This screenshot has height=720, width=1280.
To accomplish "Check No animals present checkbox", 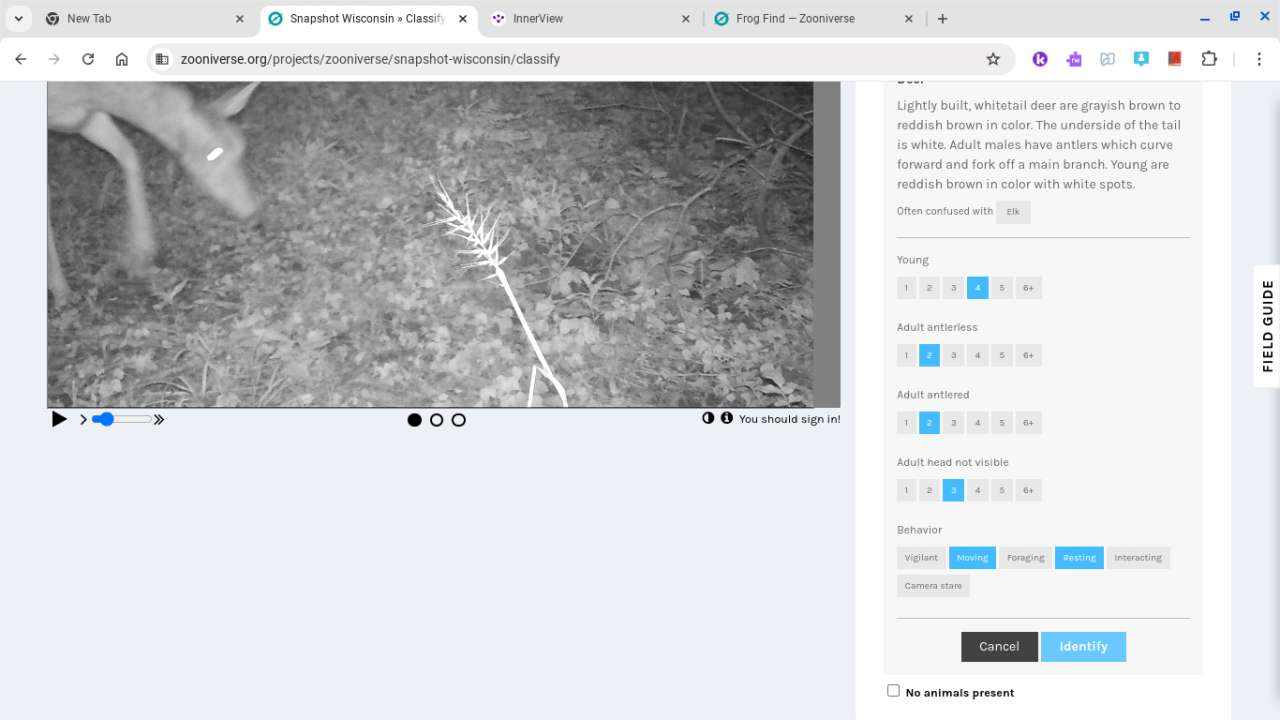I will [893, 691].
